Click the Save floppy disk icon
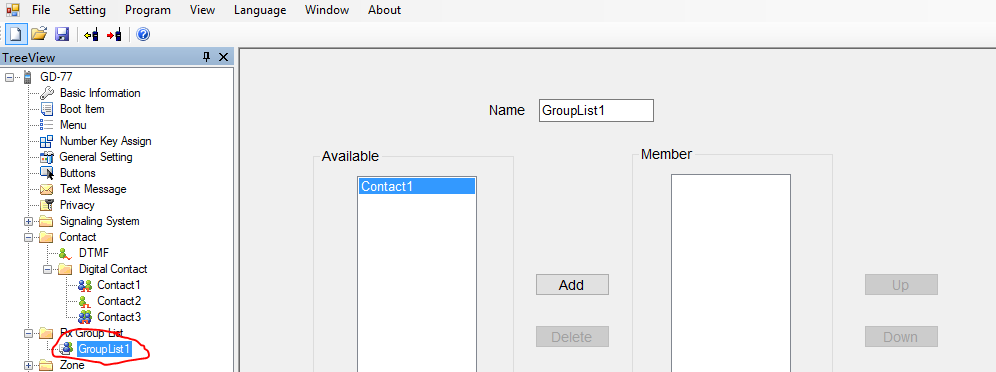This screenshot has width=996, height=372. coord(62,34)
